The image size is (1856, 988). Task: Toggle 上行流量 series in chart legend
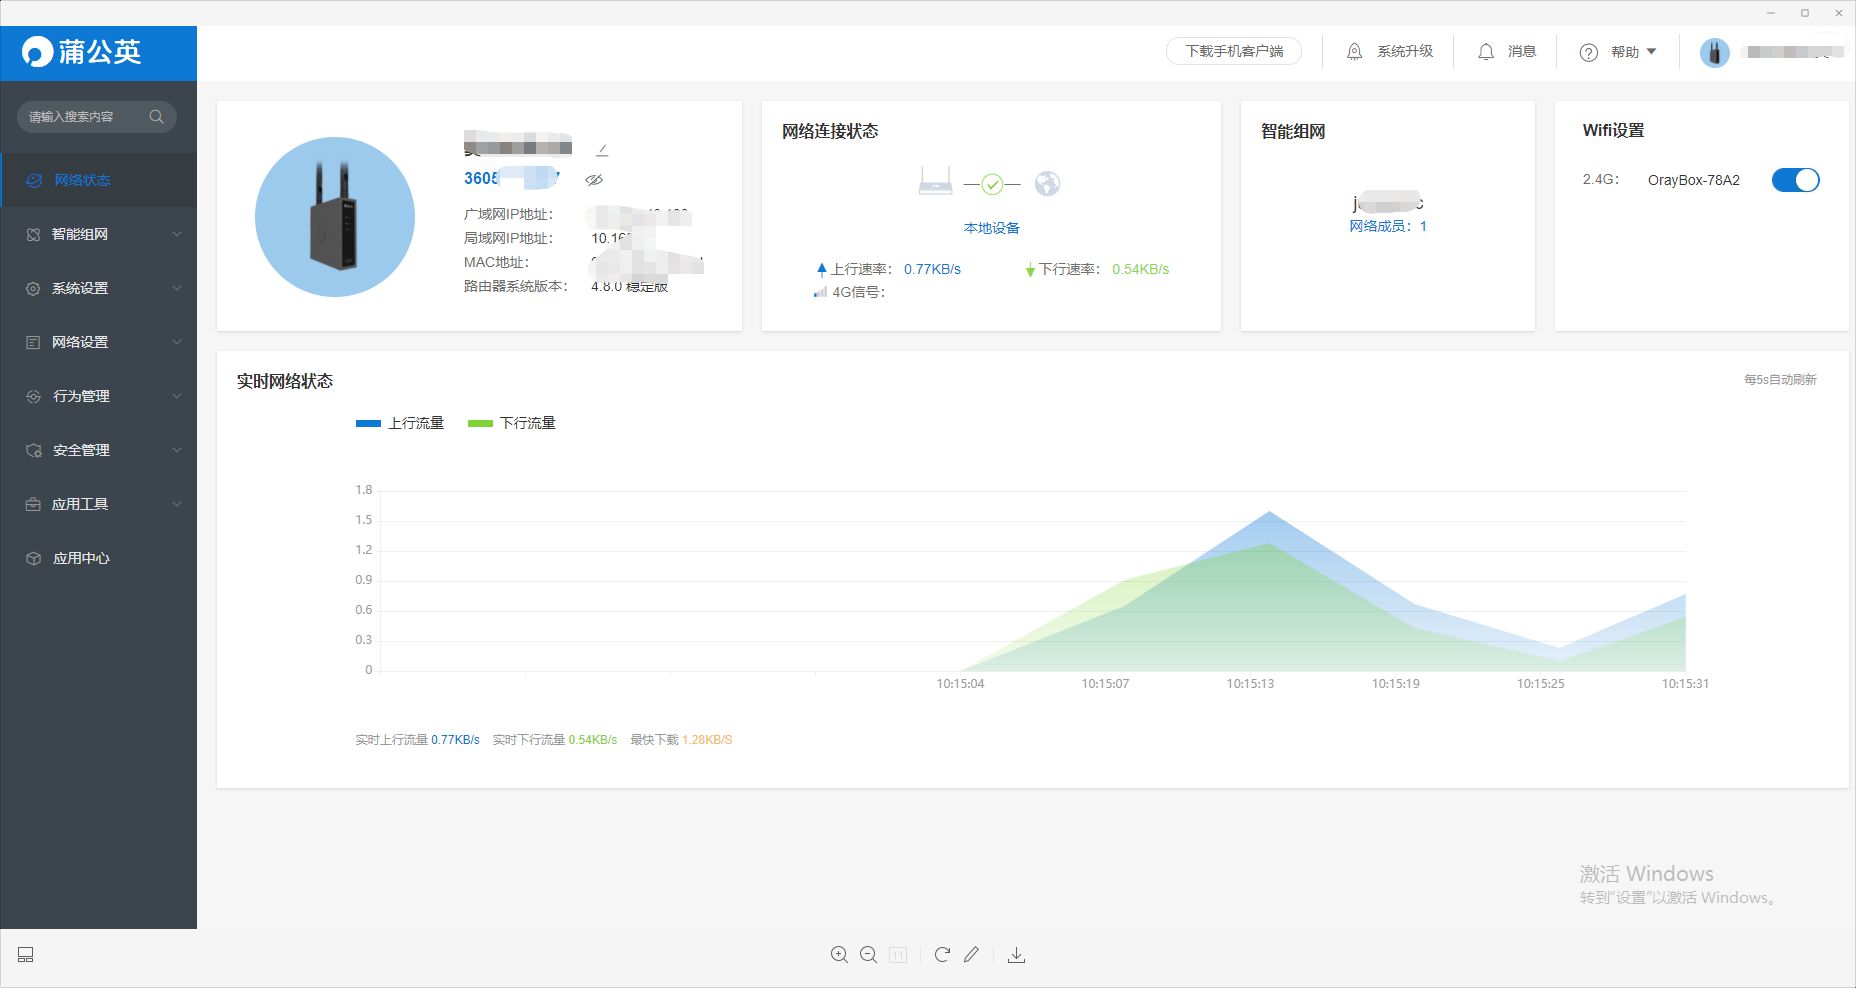(400, 424)
